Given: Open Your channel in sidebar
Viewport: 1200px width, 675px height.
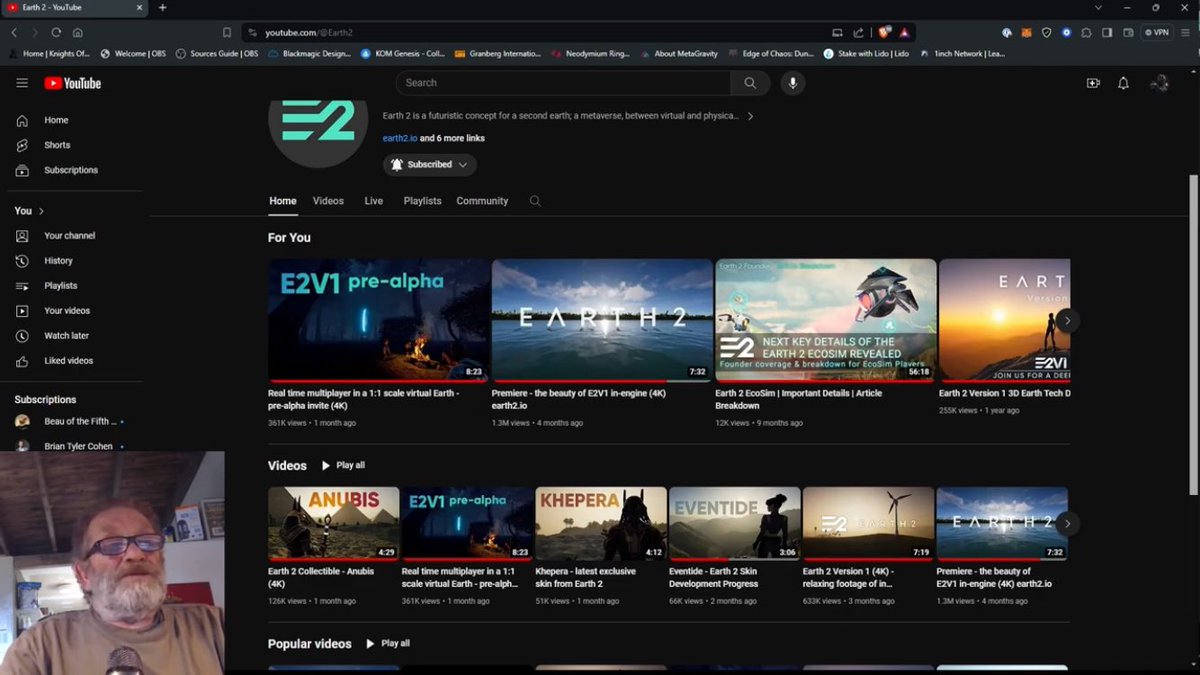Looking at the screenshot, I should pos(71,236).
